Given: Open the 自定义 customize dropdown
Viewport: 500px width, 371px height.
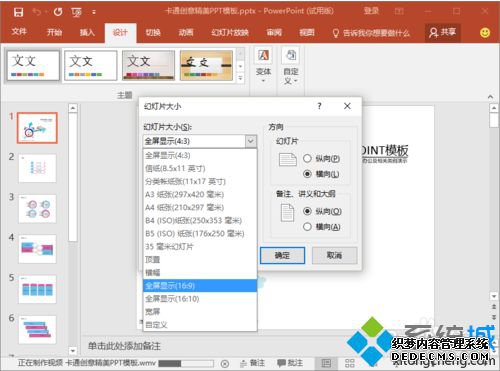Looking at the screenshot, I should coord(291,66).
